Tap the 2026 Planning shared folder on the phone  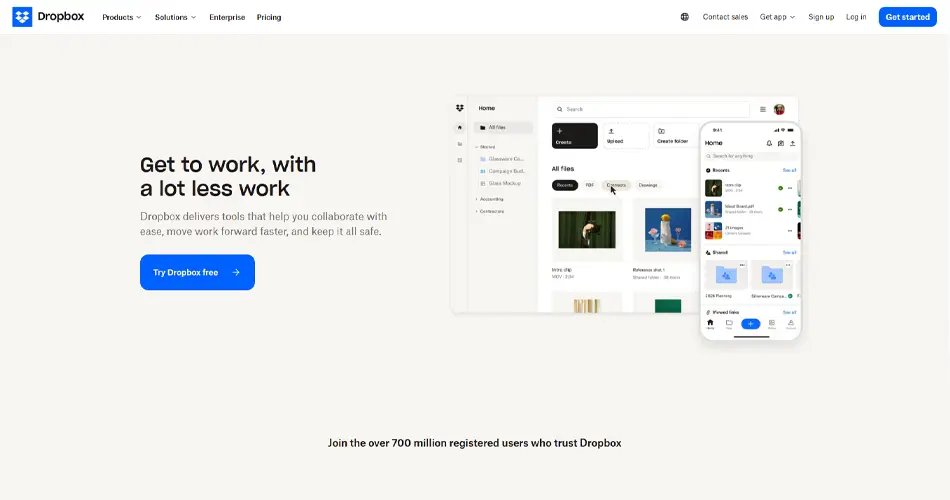pos(726,279)
